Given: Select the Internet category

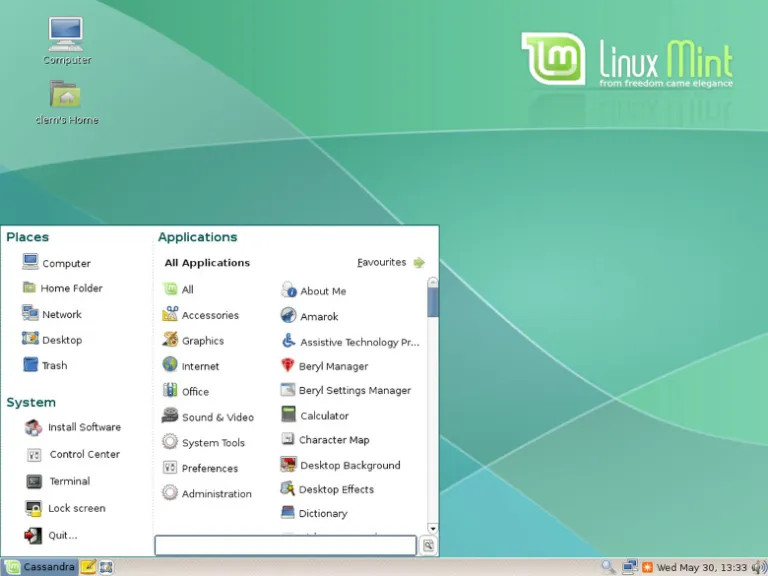Looking at the screenshot, I should (x=200, y=366).
